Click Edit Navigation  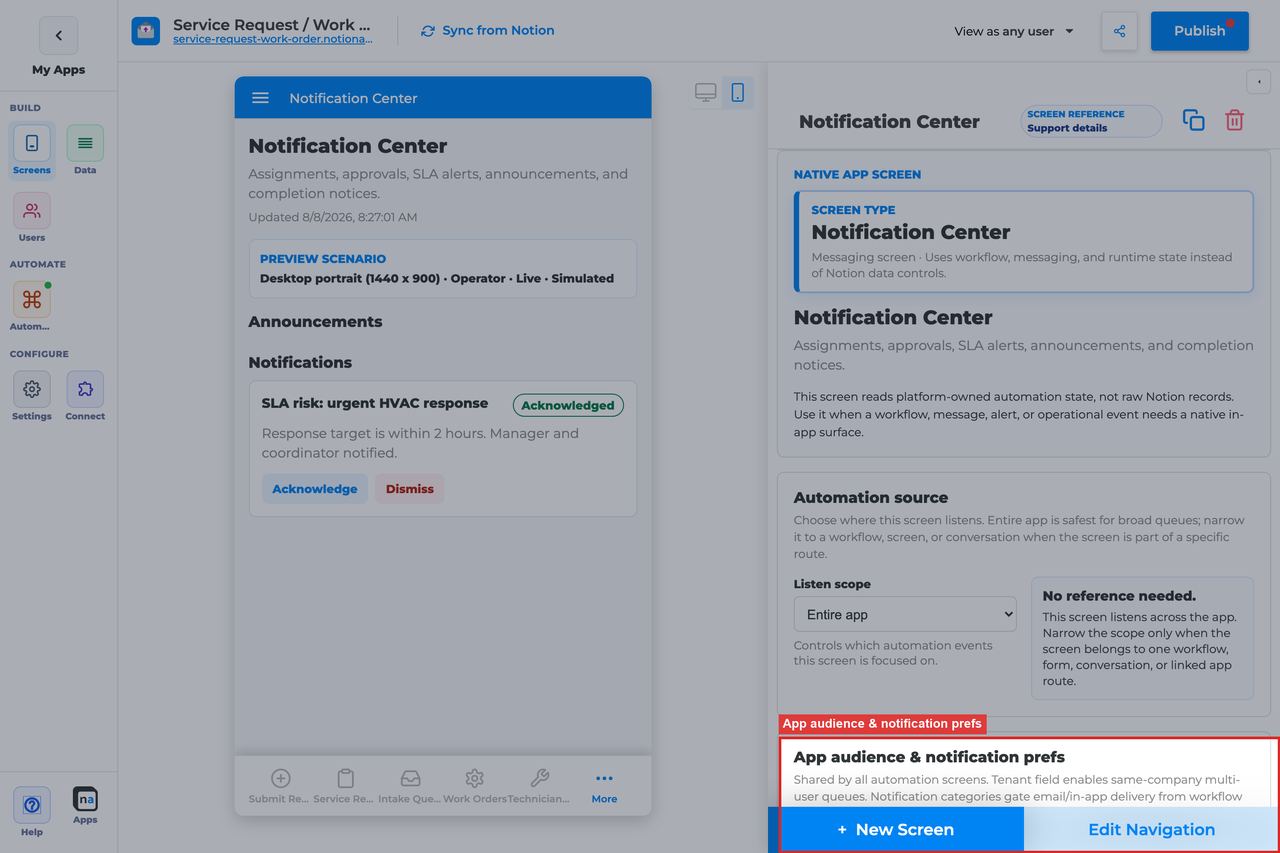tap(1151, 829)
